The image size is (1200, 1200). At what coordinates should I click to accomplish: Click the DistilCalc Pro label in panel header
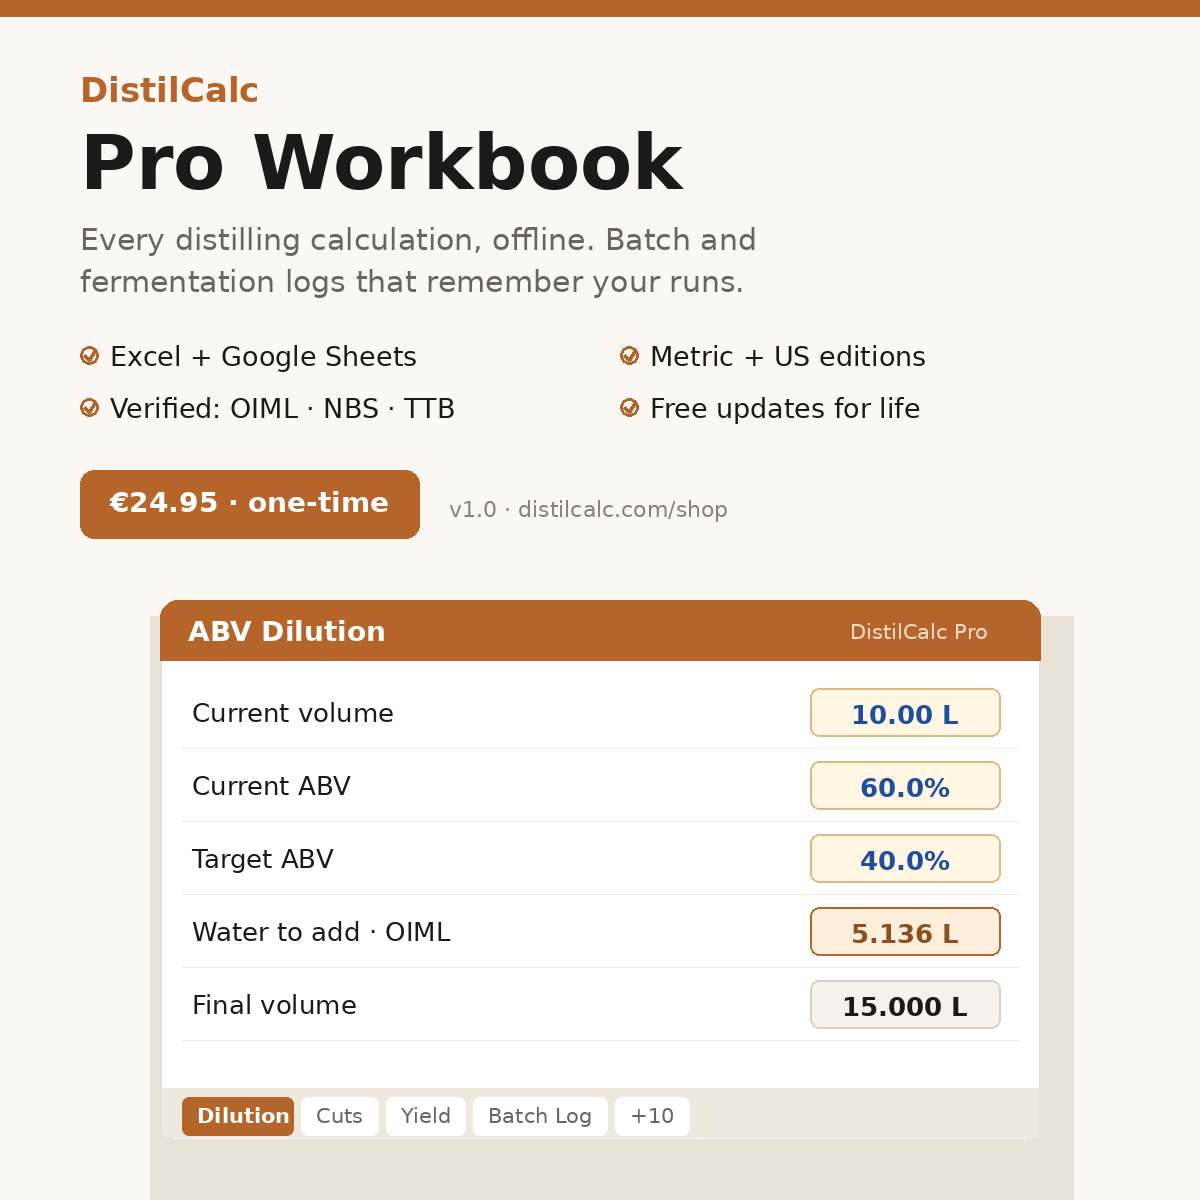tap(918, 632)
